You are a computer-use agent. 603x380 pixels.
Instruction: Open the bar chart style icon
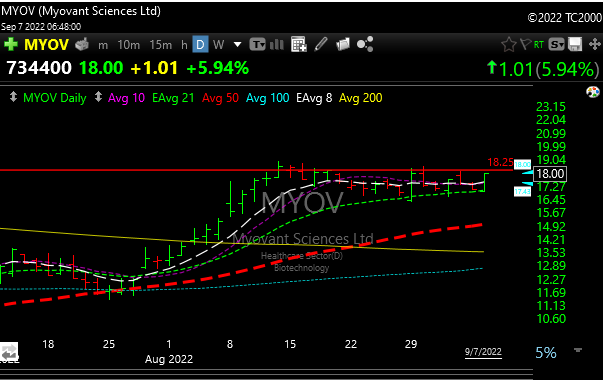point(277,45)
